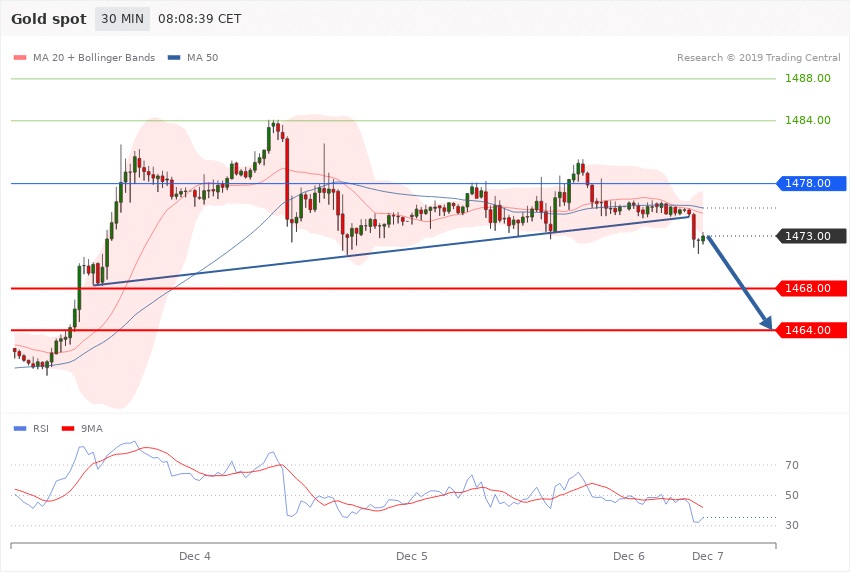Click the green 1484.00 resistance label

click(x=808, y=121)
